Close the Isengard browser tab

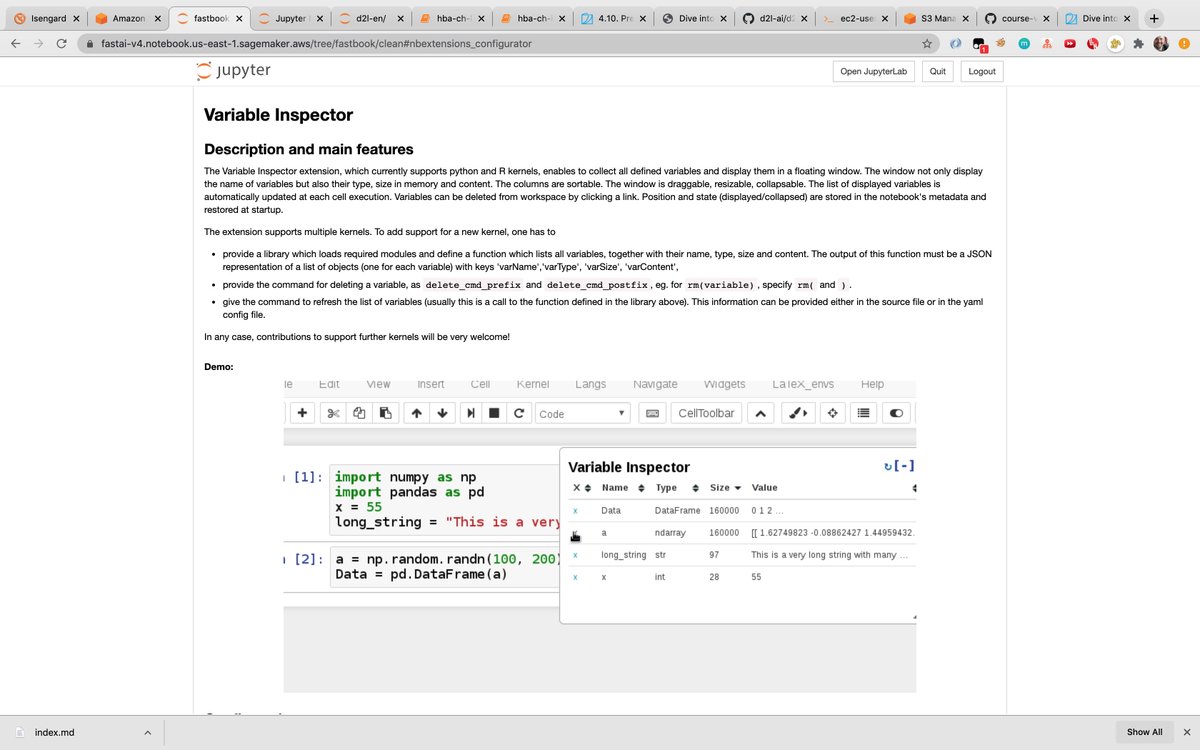(x=76, y=18)
